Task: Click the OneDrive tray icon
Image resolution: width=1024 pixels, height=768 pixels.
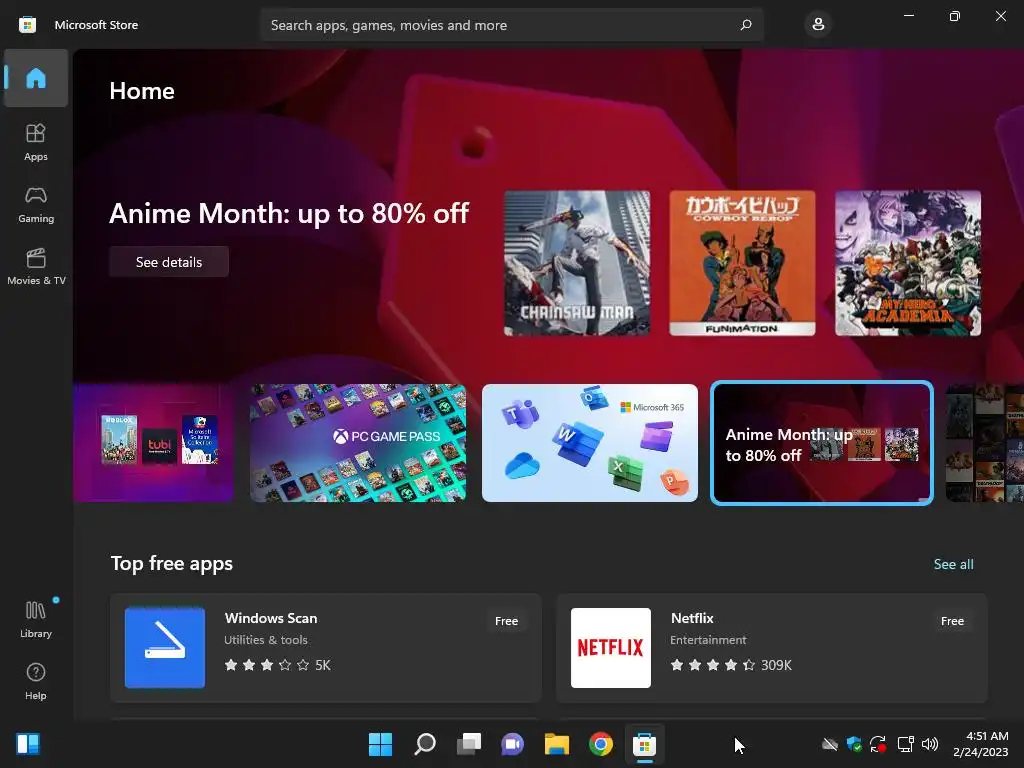Action: point(829,744)
